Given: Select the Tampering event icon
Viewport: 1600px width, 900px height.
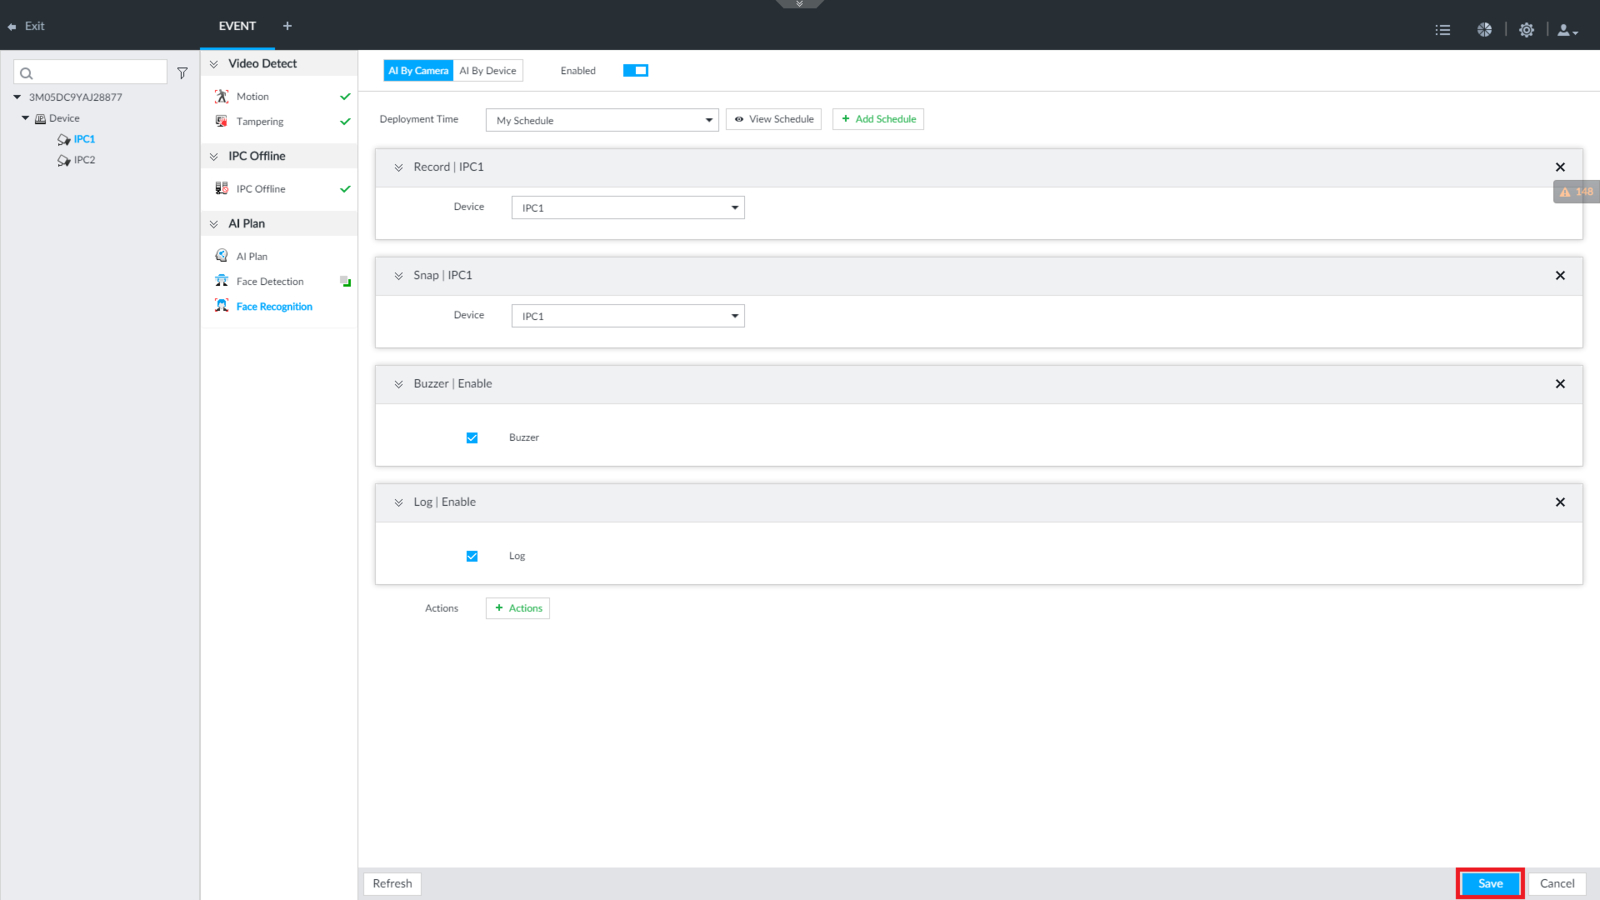Looking at the screenshot, I should tap(222, 121).
